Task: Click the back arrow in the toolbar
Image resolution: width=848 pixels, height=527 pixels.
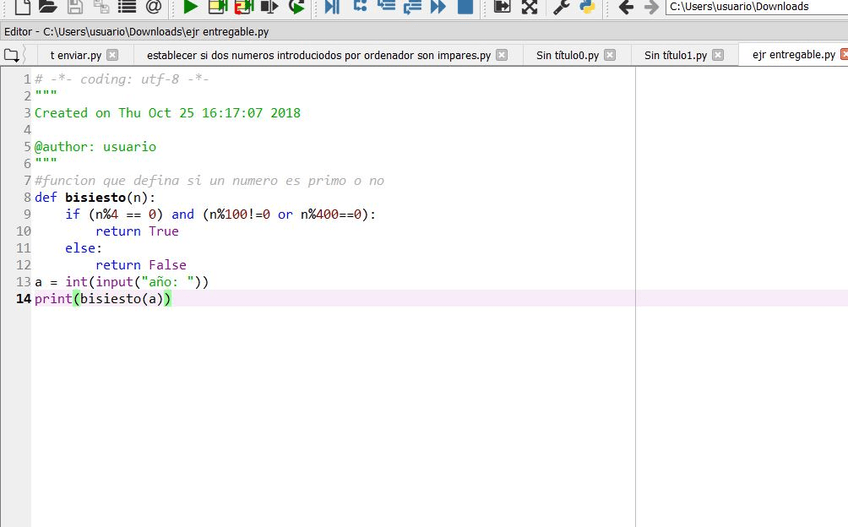Action: (x=626, y=7)
